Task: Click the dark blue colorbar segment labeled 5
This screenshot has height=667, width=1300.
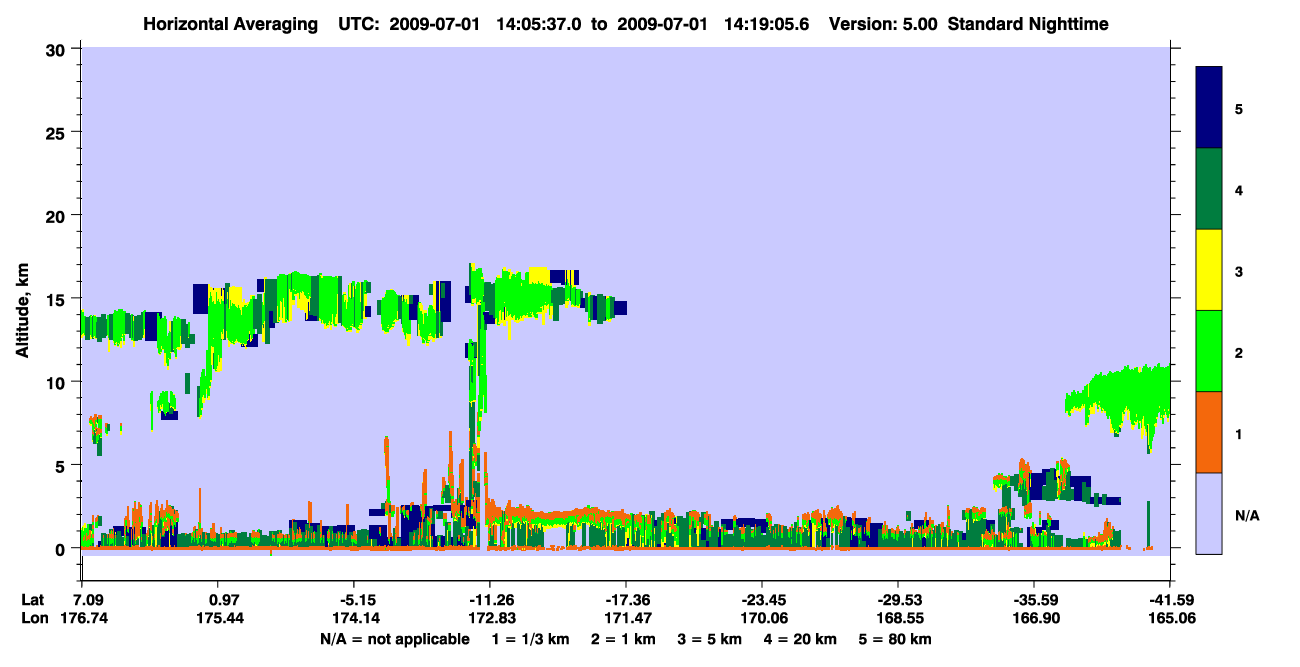Action: pyautogui.click(x=1209, y=108)
